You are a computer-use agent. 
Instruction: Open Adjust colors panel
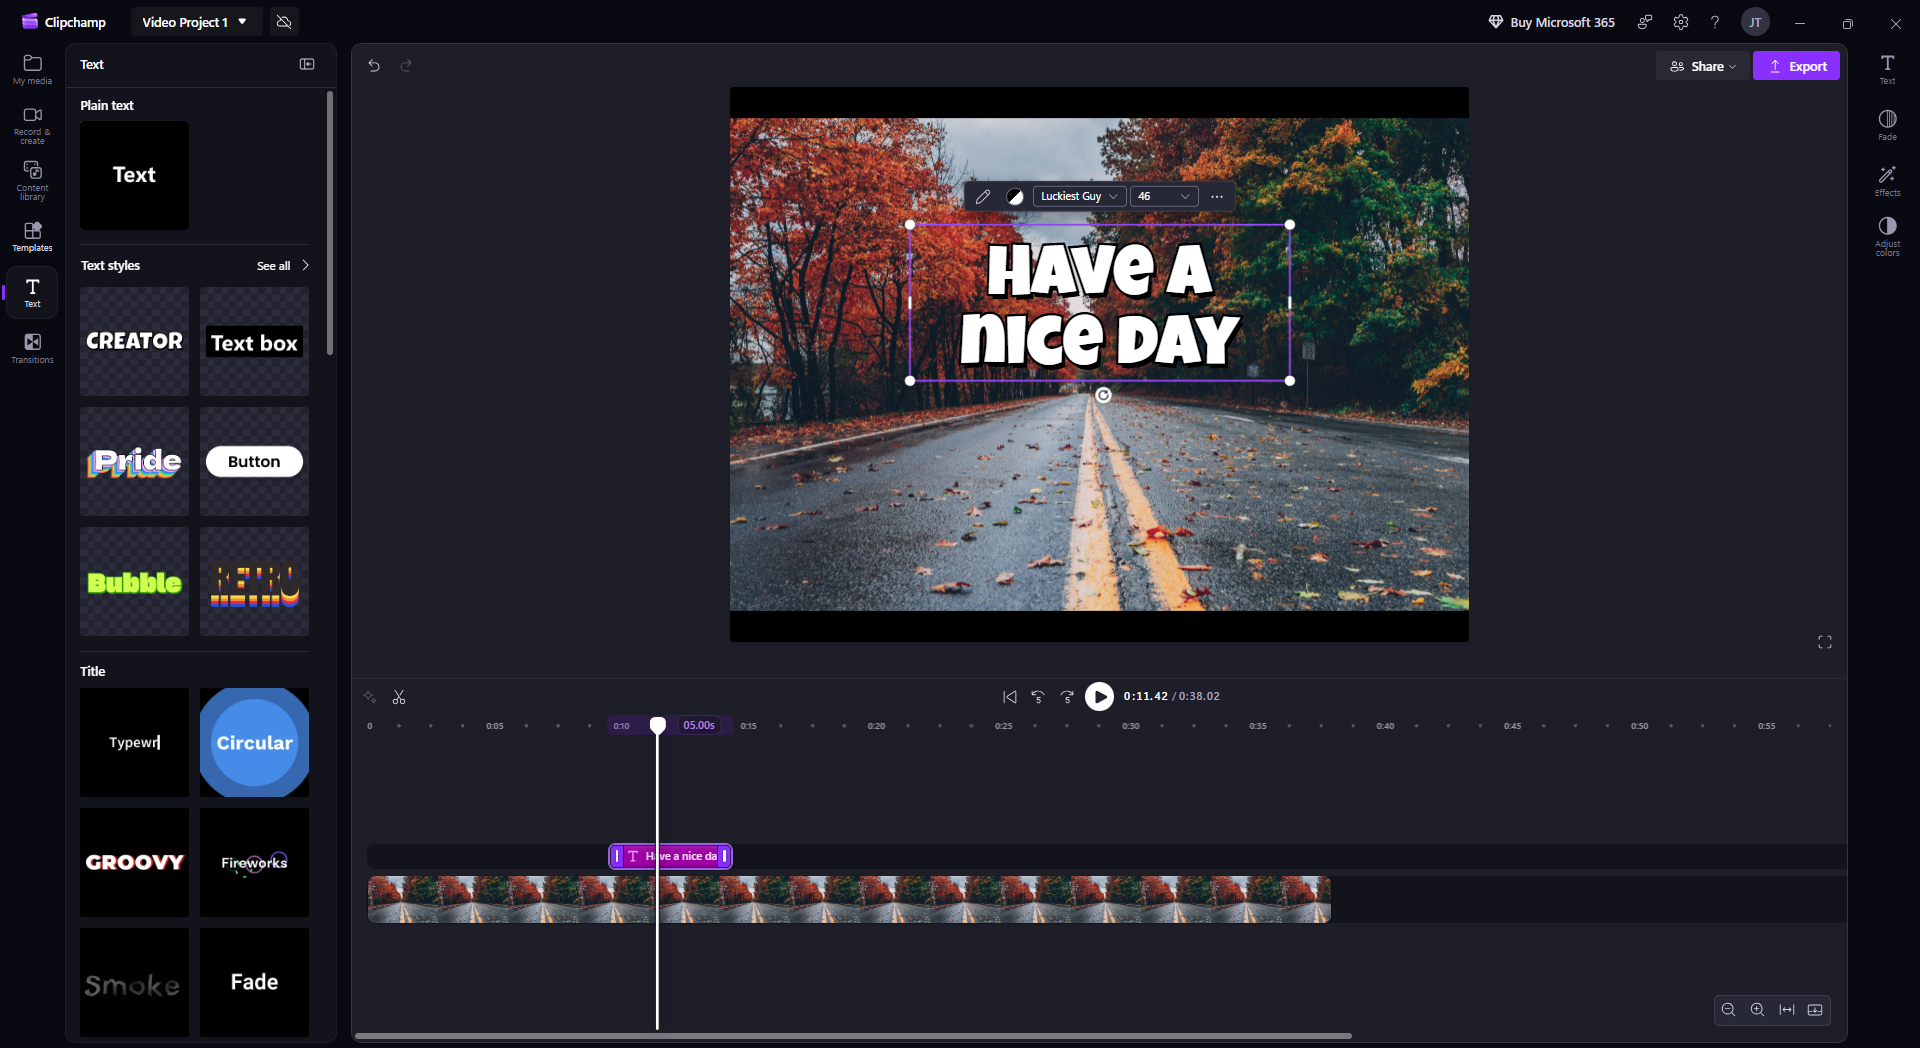click(1887, 236)
